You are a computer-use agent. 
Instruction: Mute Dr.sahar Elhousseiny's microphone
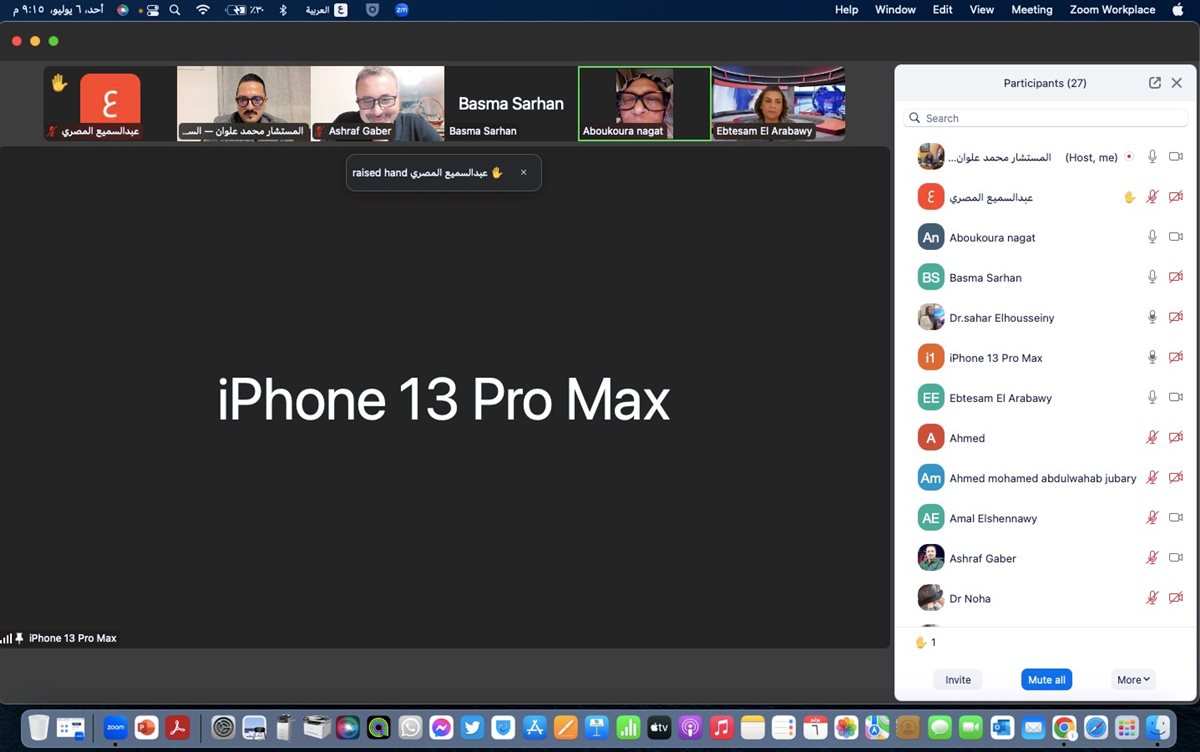click(1152, 317)
